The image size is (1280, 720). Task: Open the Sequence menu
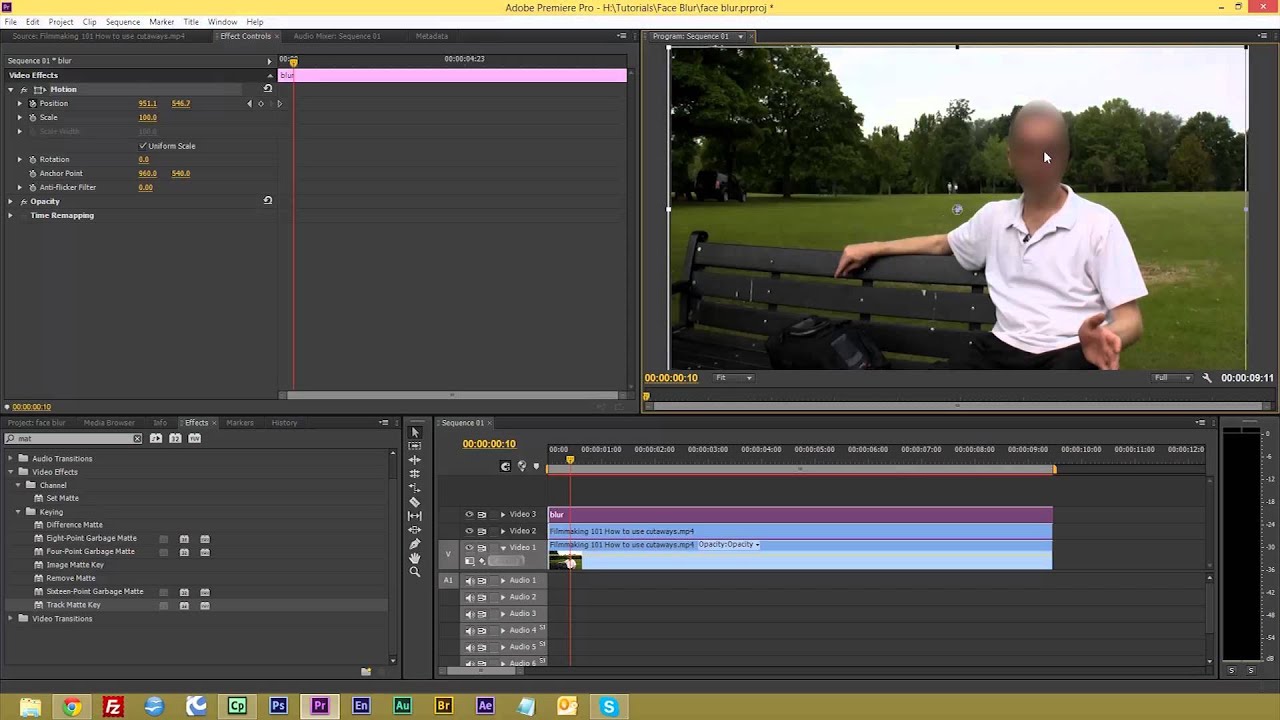(x=123, y=22)
